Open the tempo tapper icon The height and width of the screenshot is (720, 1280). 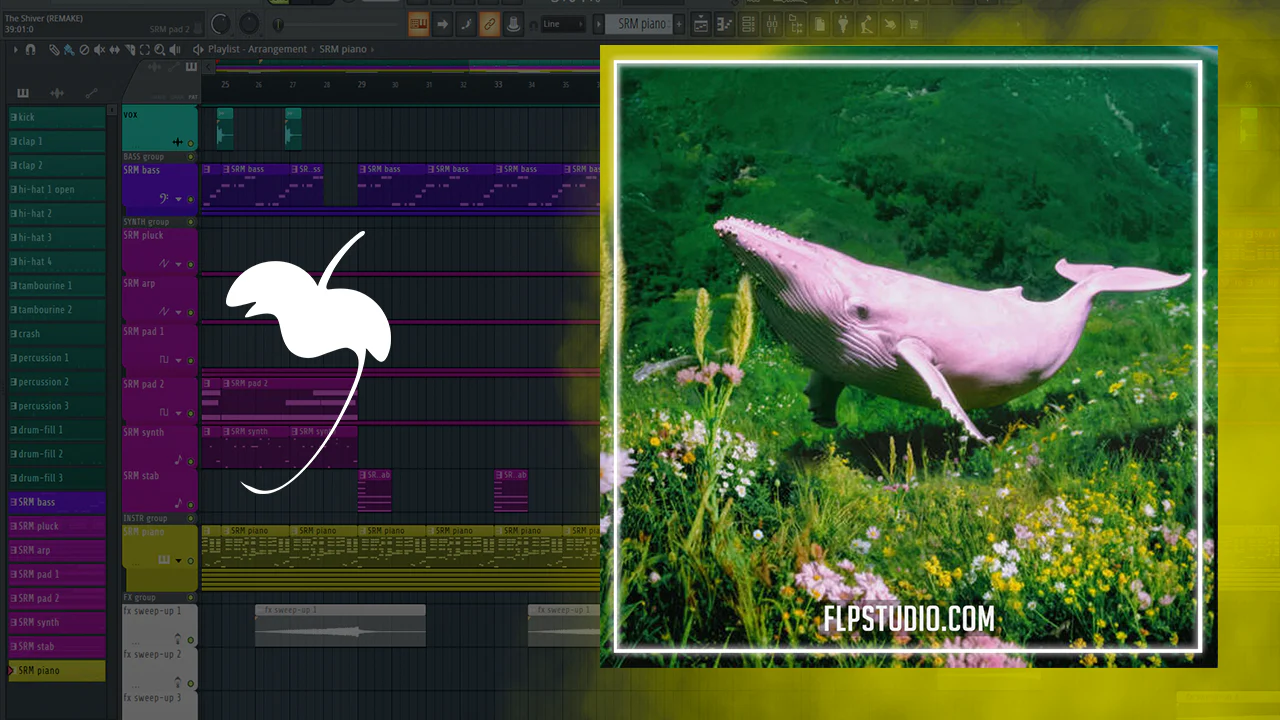(866, 24)
